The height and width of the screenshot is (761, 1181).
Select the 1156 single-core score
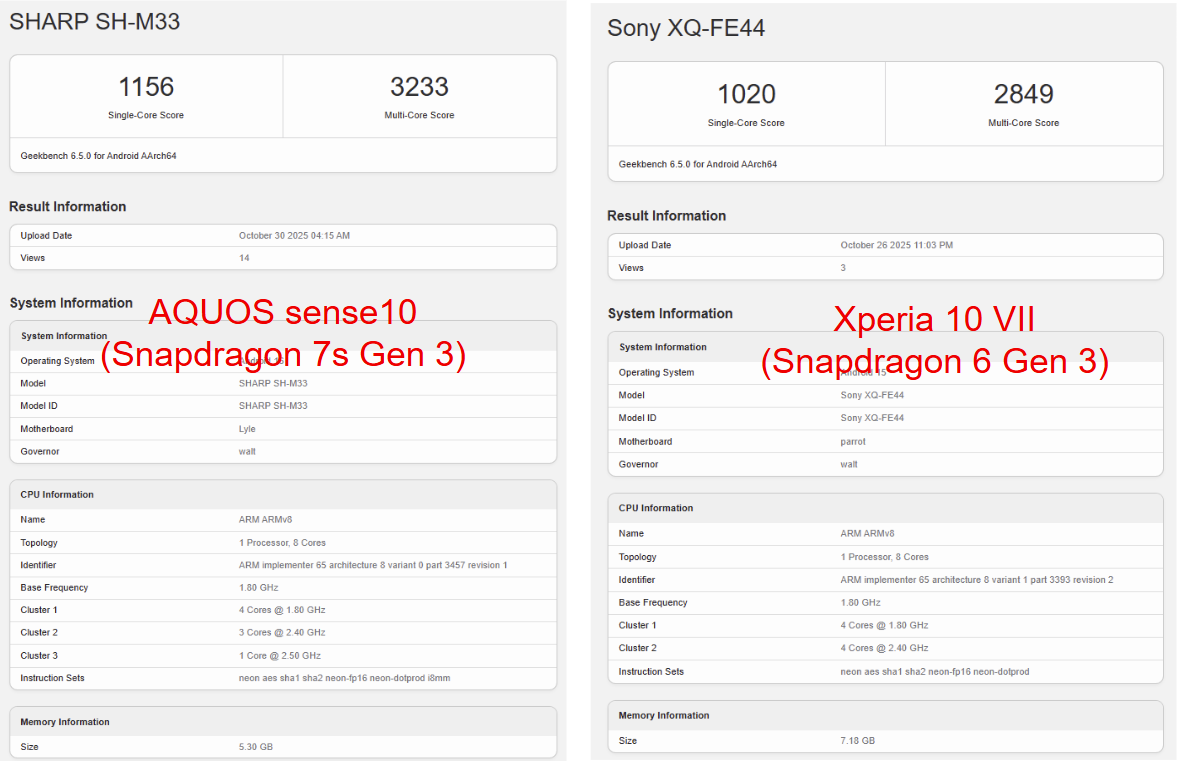click(146, 87)
